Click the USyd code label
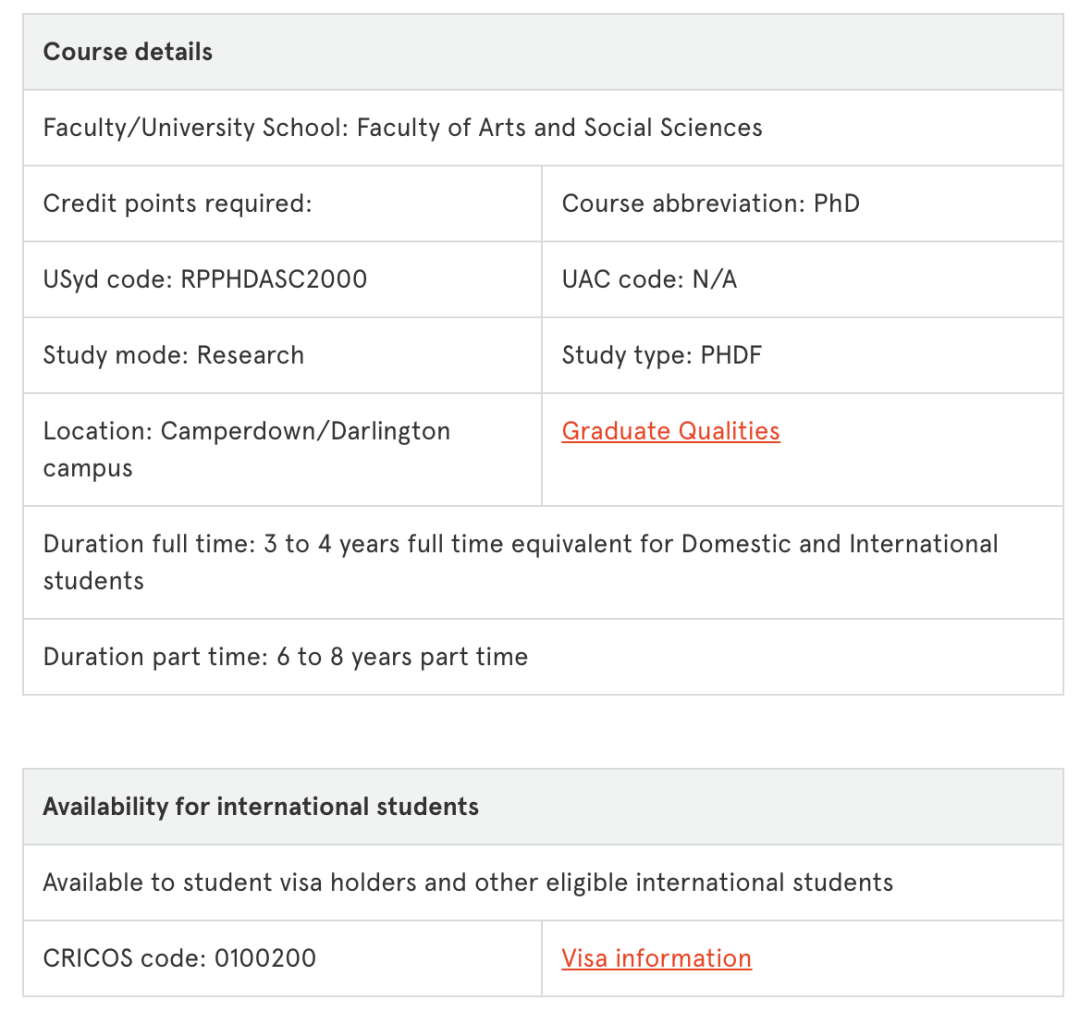 pos(108,280)
